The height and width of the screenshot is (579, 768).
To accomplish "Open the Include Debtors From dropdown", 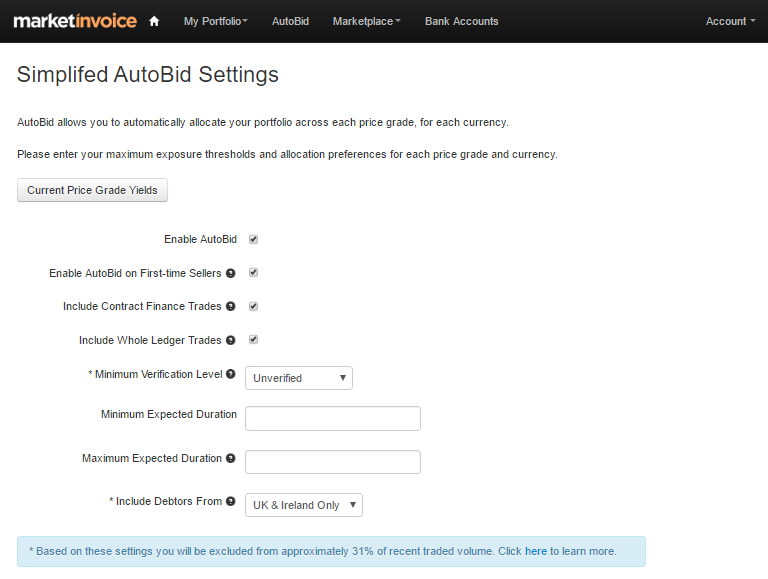I will (303, 505).
